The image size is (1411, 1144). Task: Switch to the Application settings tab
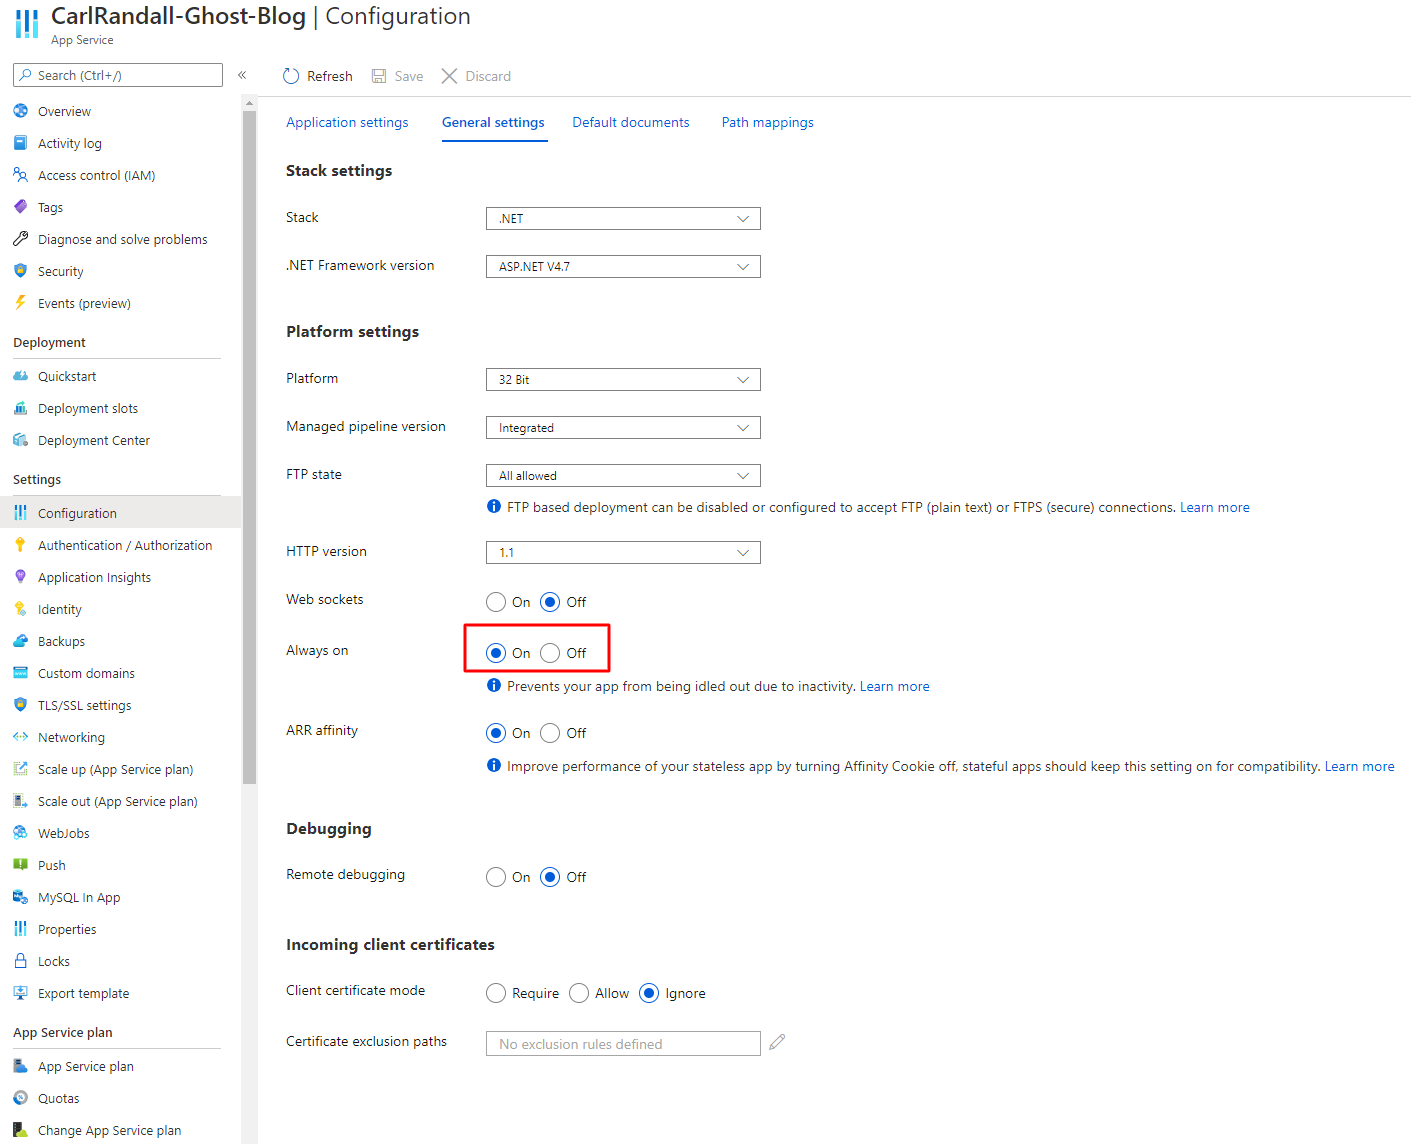pyautogui.click(x=347, y=122)
